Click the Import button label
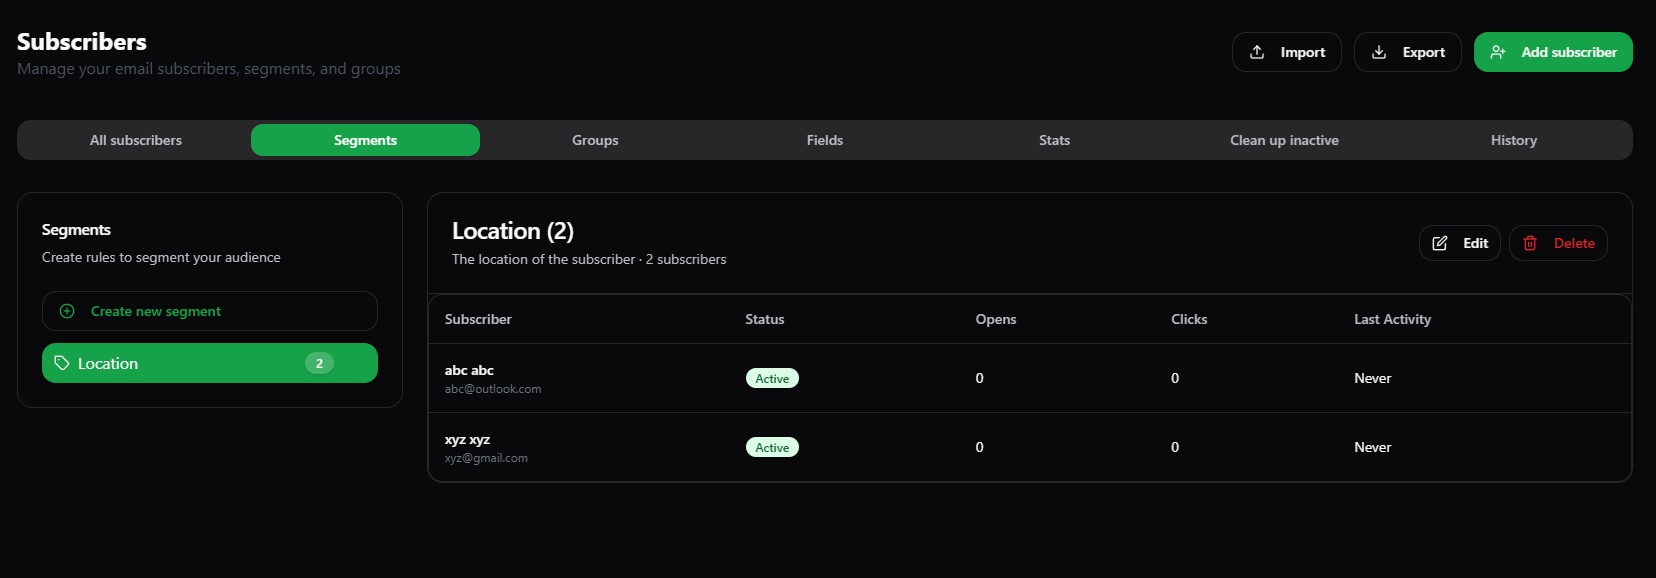 coord(1303,52)
